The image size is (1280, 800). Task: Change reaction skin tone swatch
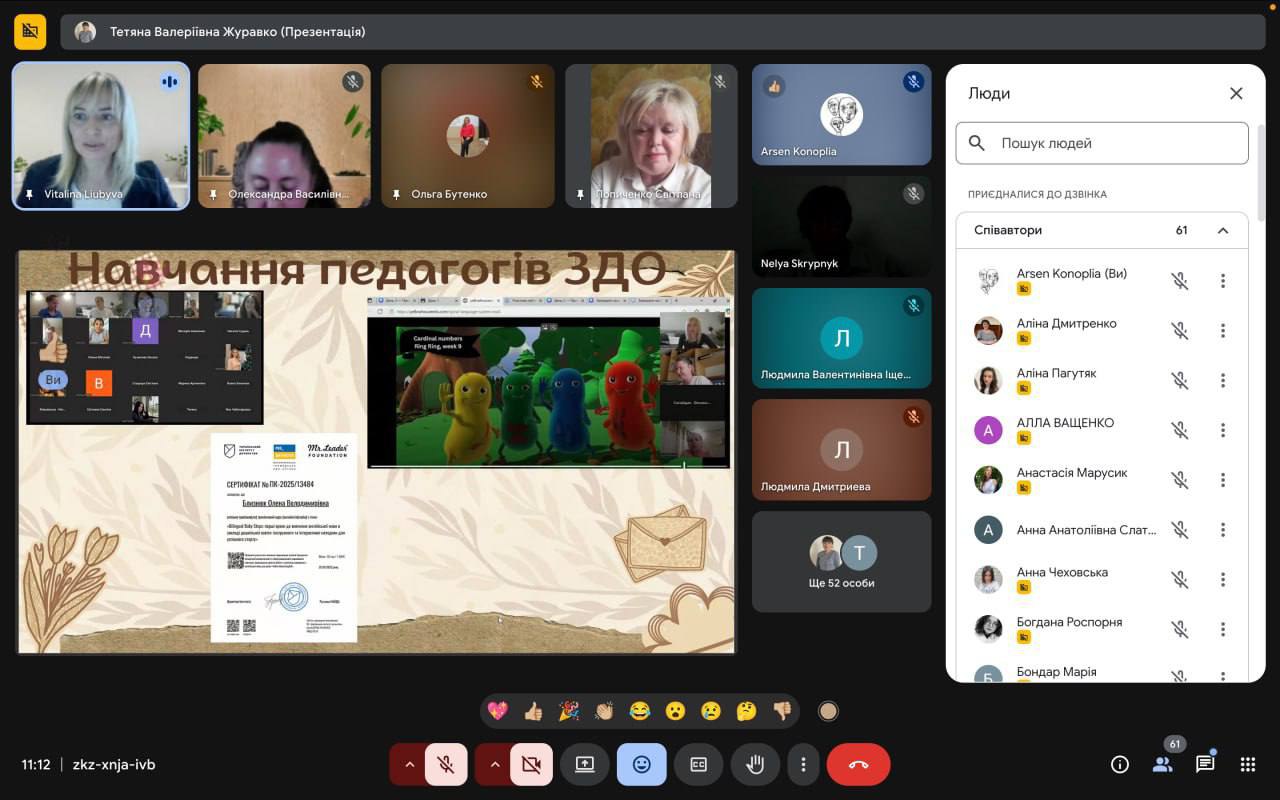[x=828, y=711]
